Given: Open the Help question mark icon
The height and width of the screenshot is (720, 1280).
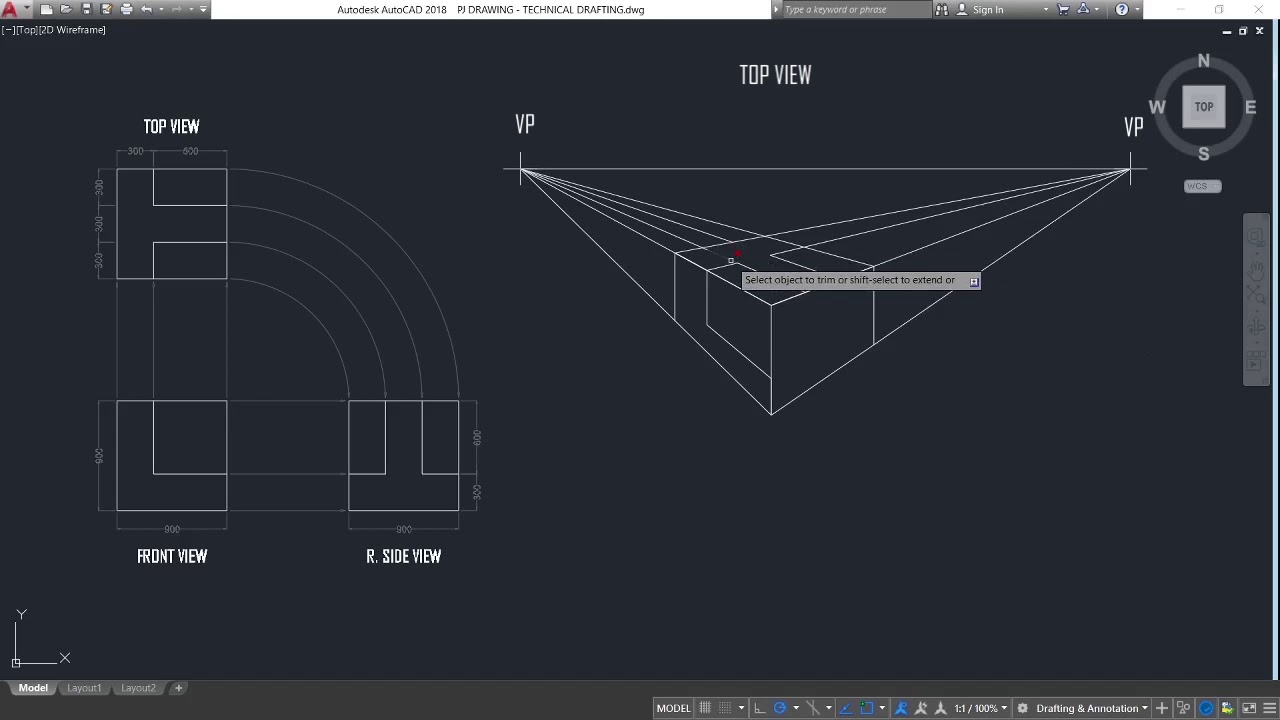Looking at the screenshot, I should [x=1122, y=9].
